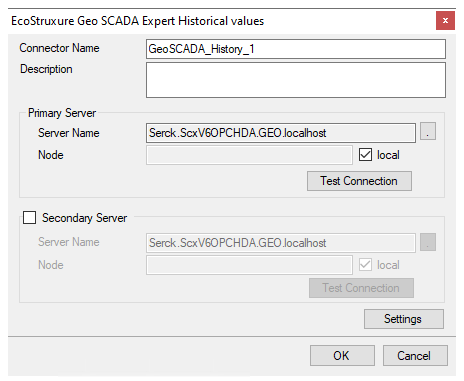Click the dialog title text
This screenshot has height=381, width=464.
[138, 21]
